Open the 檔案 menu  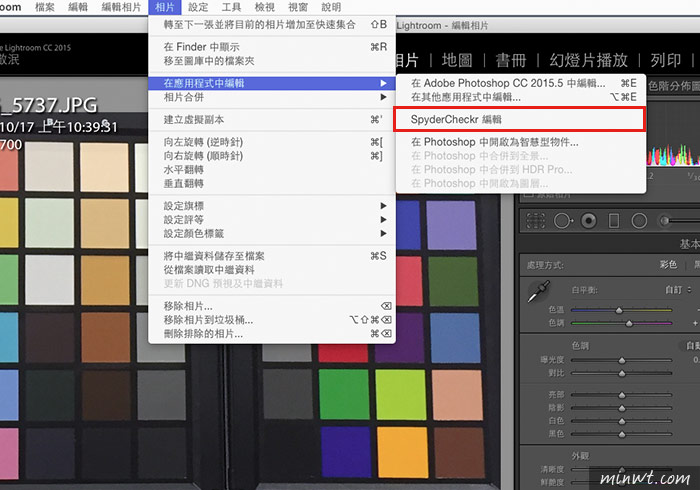pos(45,7)
